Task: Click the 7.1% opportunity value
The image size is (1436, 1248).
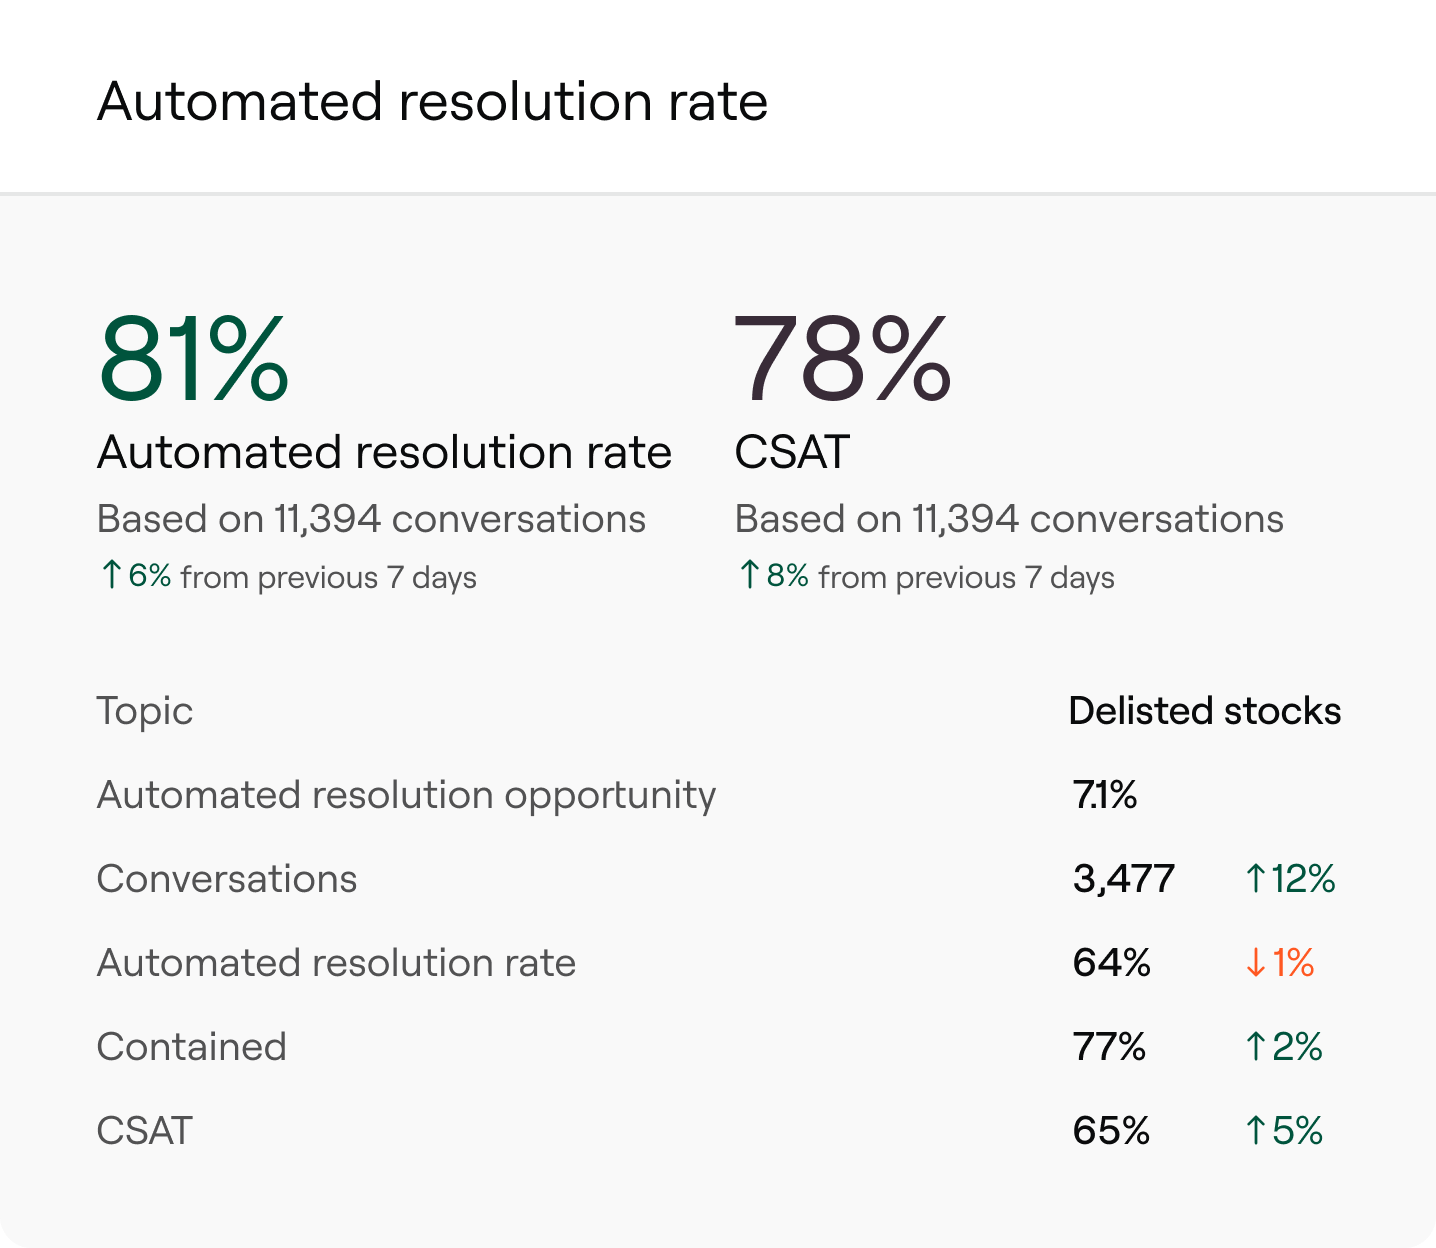Action: (1105, 795)
